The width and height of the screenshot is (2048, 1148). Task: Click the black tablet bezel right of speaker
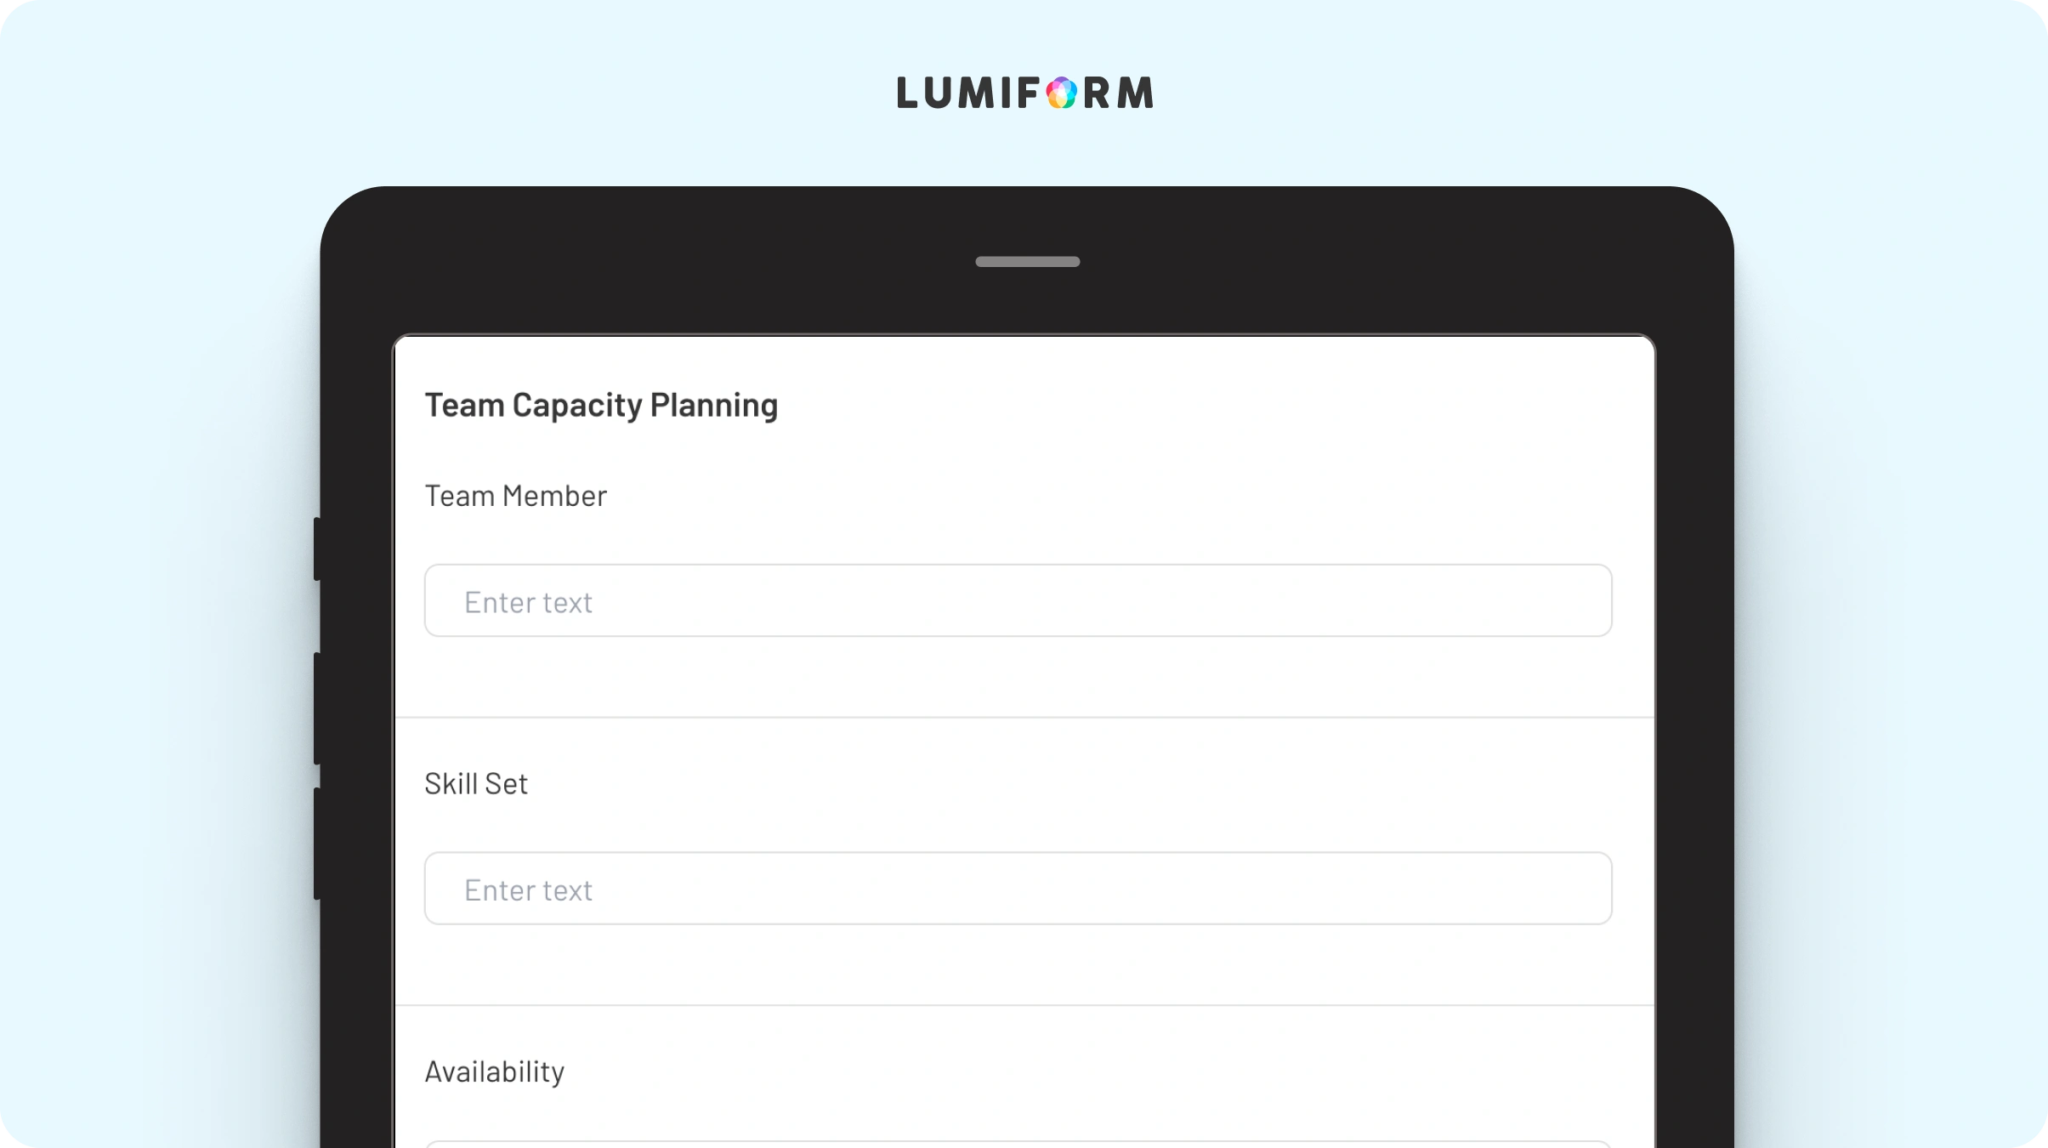coord(1350,262)
